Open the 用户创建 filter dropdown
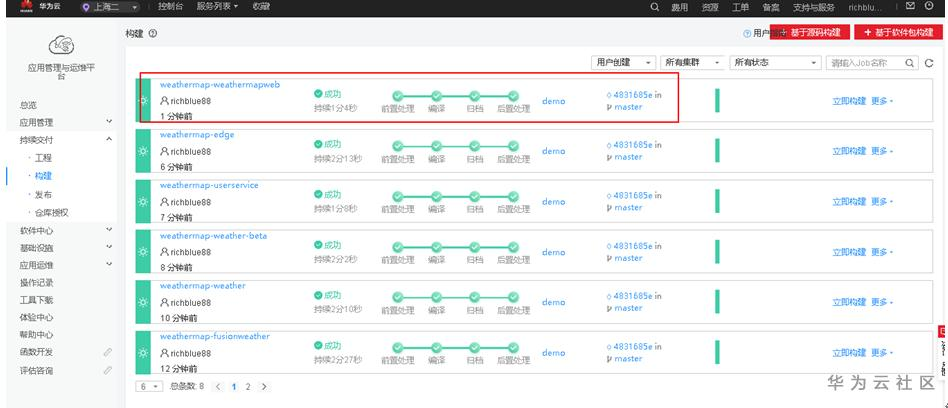Viewport: 948px width, 408px height. (x=623, y=62)
